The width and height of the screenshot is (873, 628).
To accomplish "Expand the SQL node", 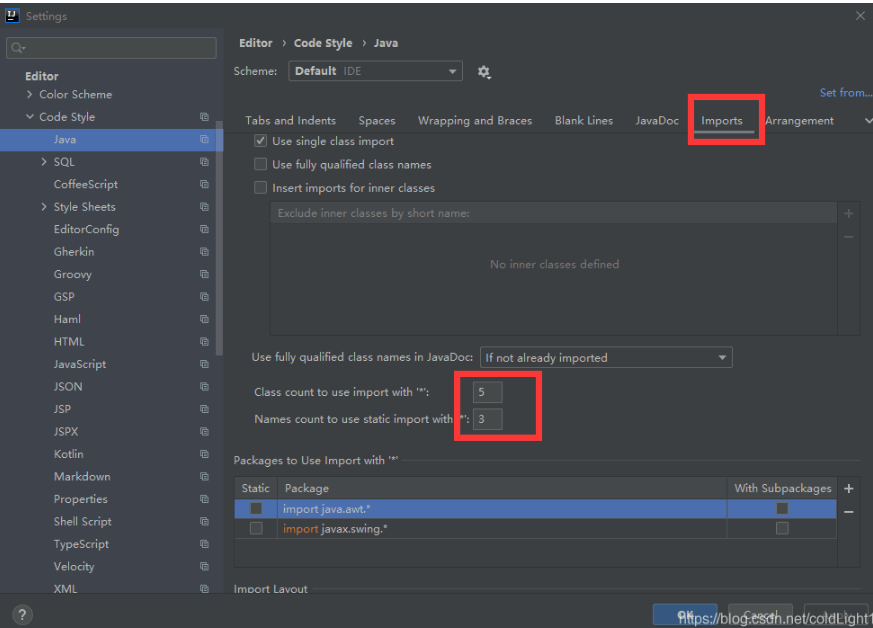I will [x=44, y=162].
